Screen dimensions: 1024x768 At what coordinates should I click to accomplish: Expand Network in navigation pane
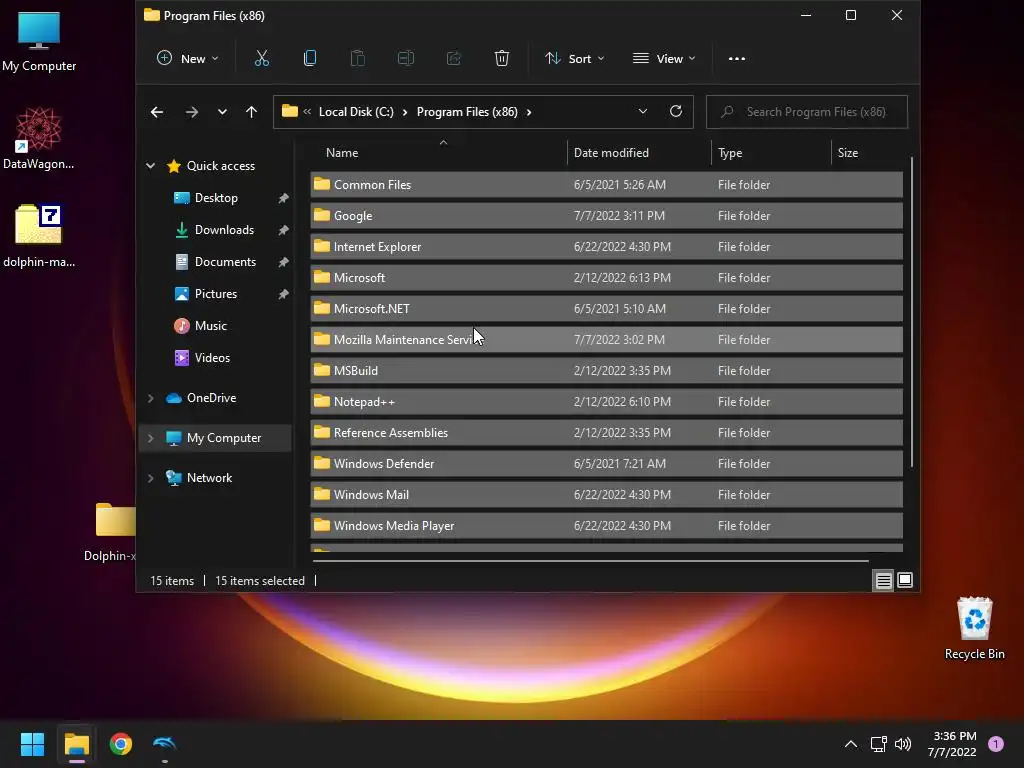151,478
